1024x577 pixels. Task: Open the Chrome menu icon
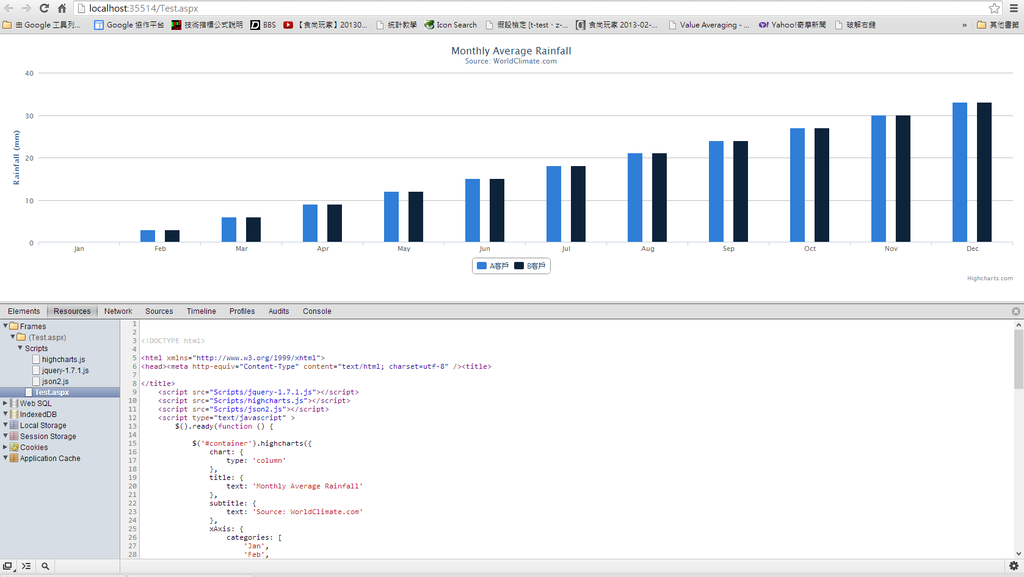pos(1013,8)
